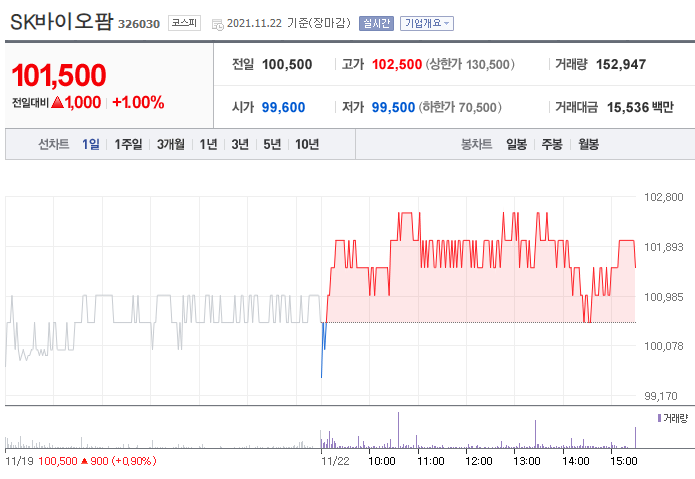Switch to the 일봉 candle chart
695x479 pixels.
(x=517, y=144)
